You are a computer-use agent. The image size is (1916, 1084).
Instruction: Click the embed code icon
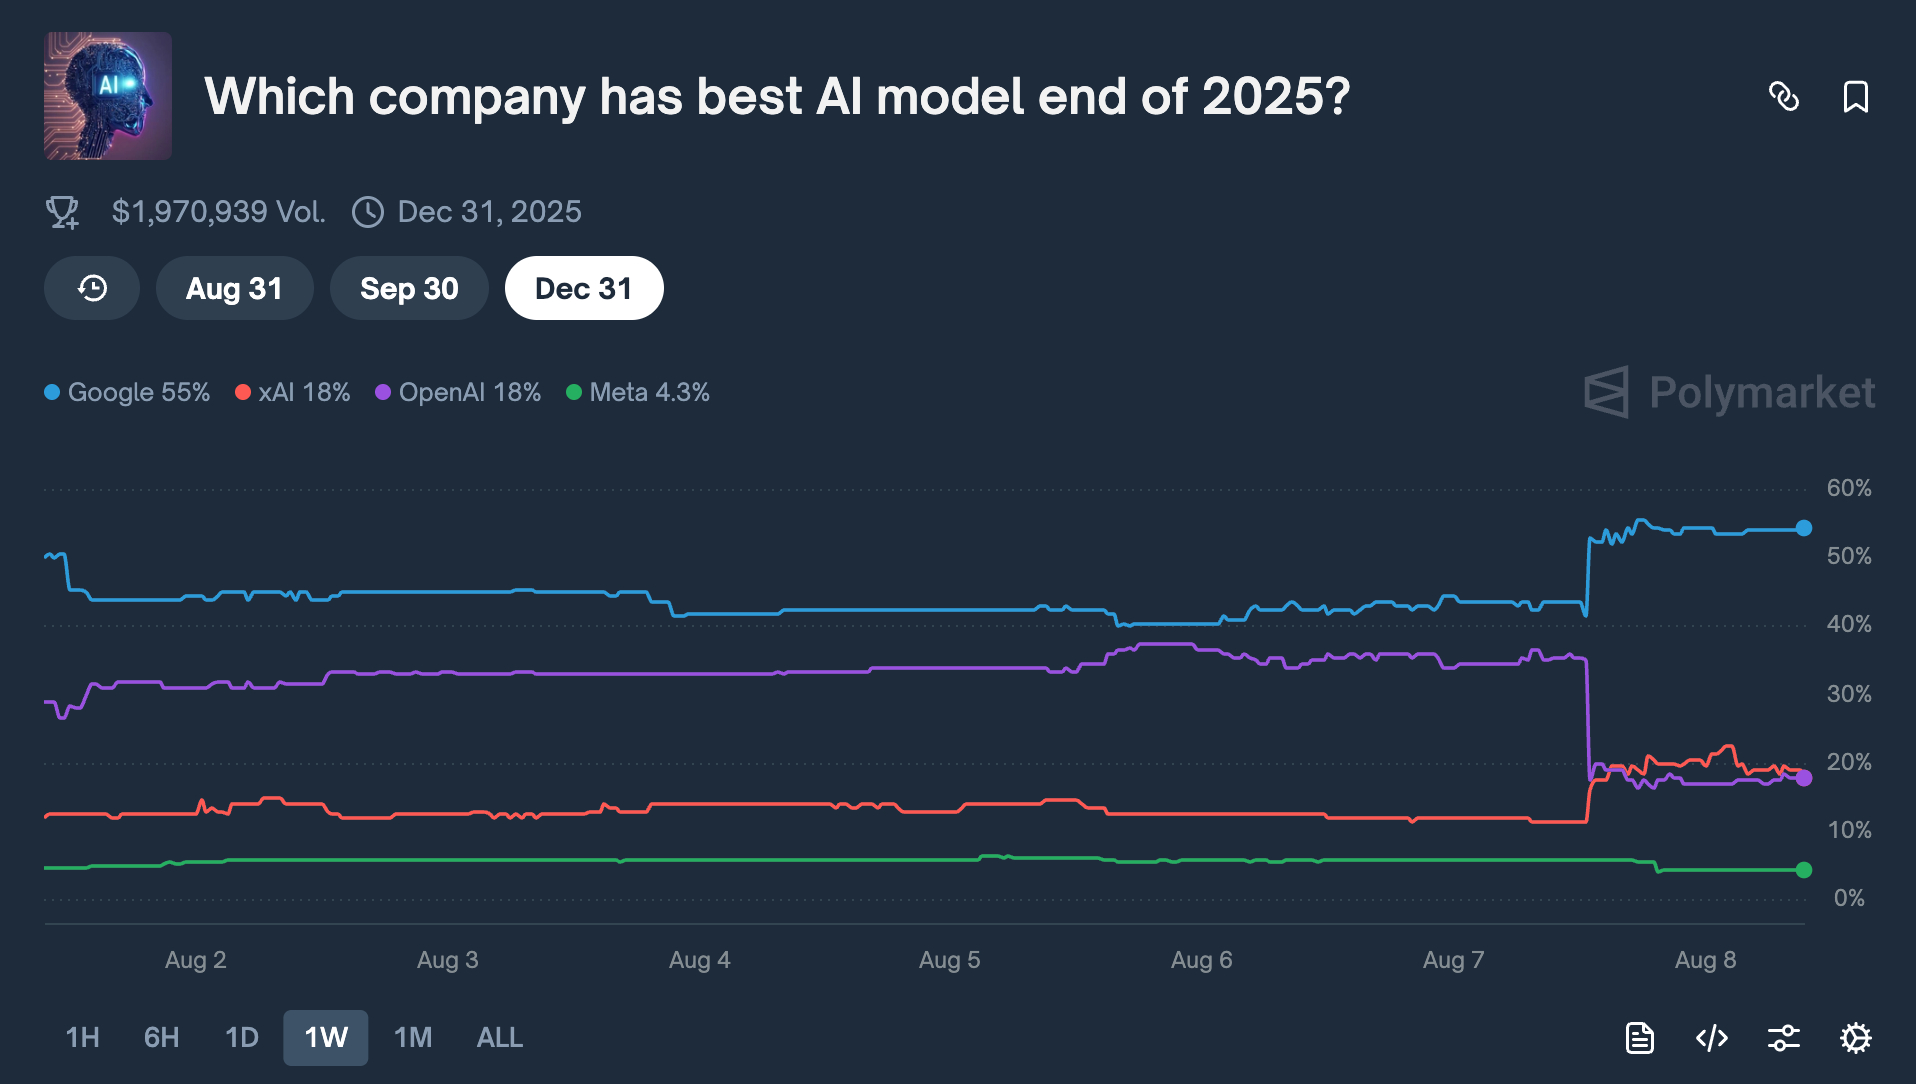tap(1711, 1038)
